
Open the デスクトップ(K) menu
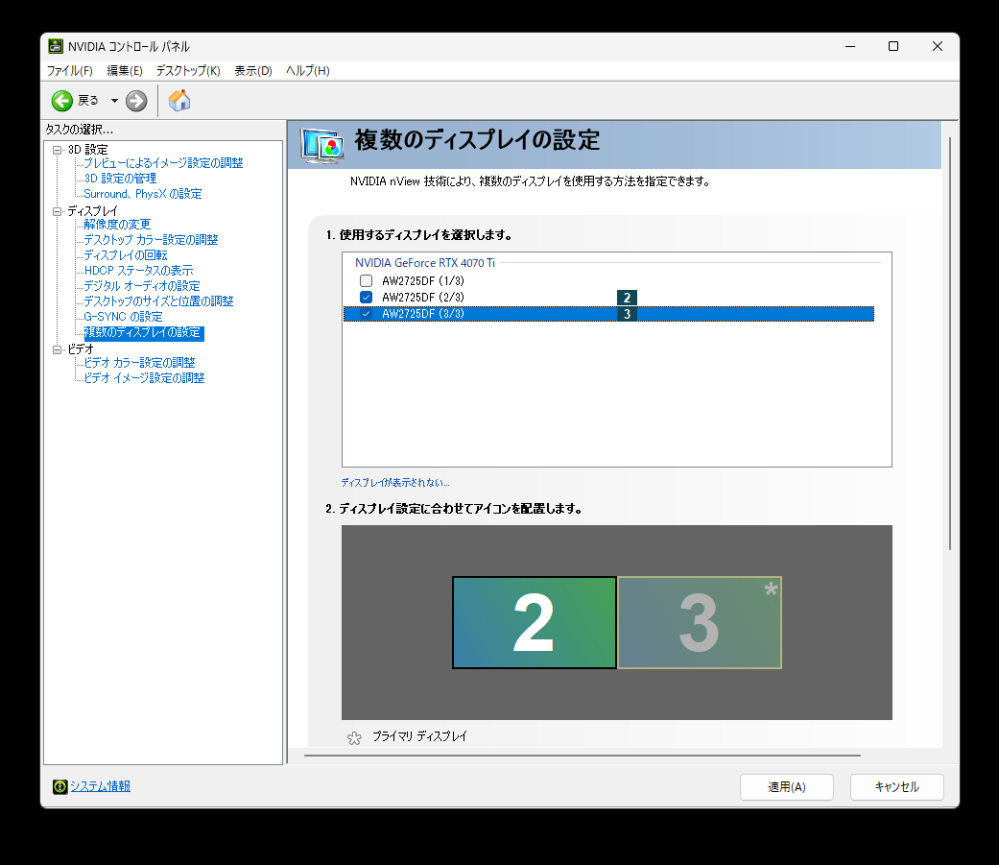click(x=188, y=71)
